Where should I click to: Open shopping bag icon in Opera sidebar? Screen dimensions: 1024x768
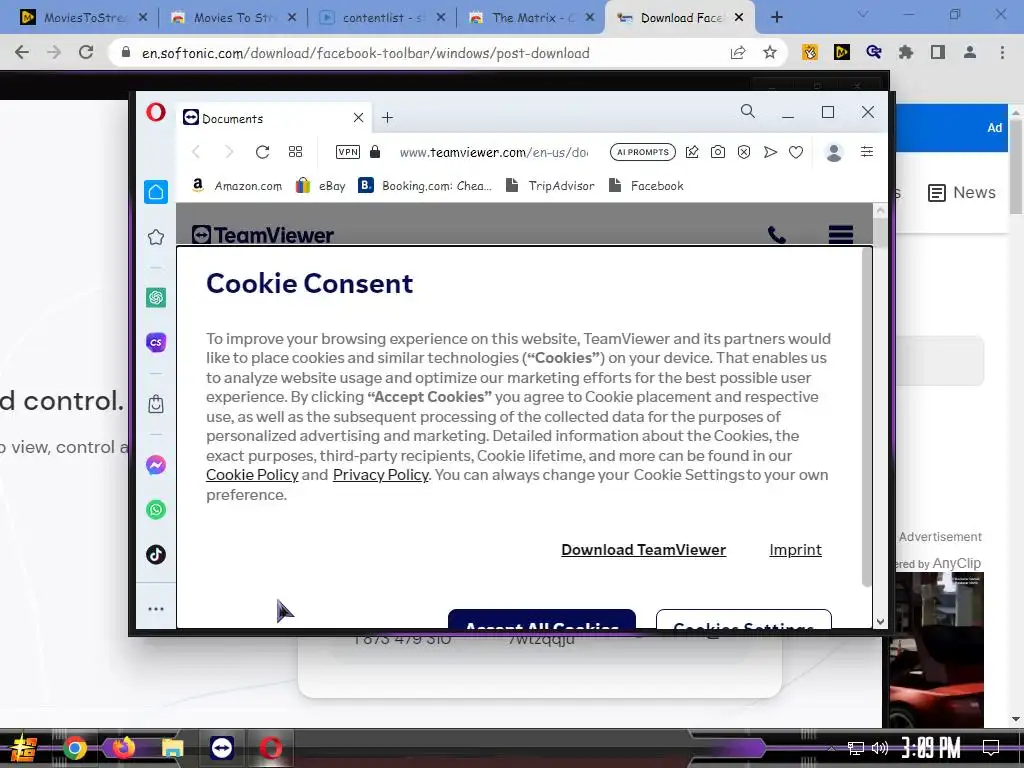click(x=156, y=404)
